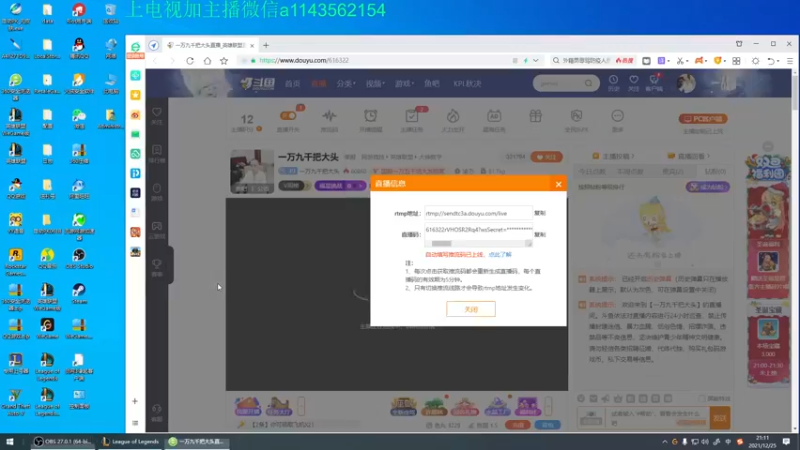The height and width of the screenshot is (450, 800).
Task: Open the user avatar in Douyu header
Action: click(x=686, y=83)
